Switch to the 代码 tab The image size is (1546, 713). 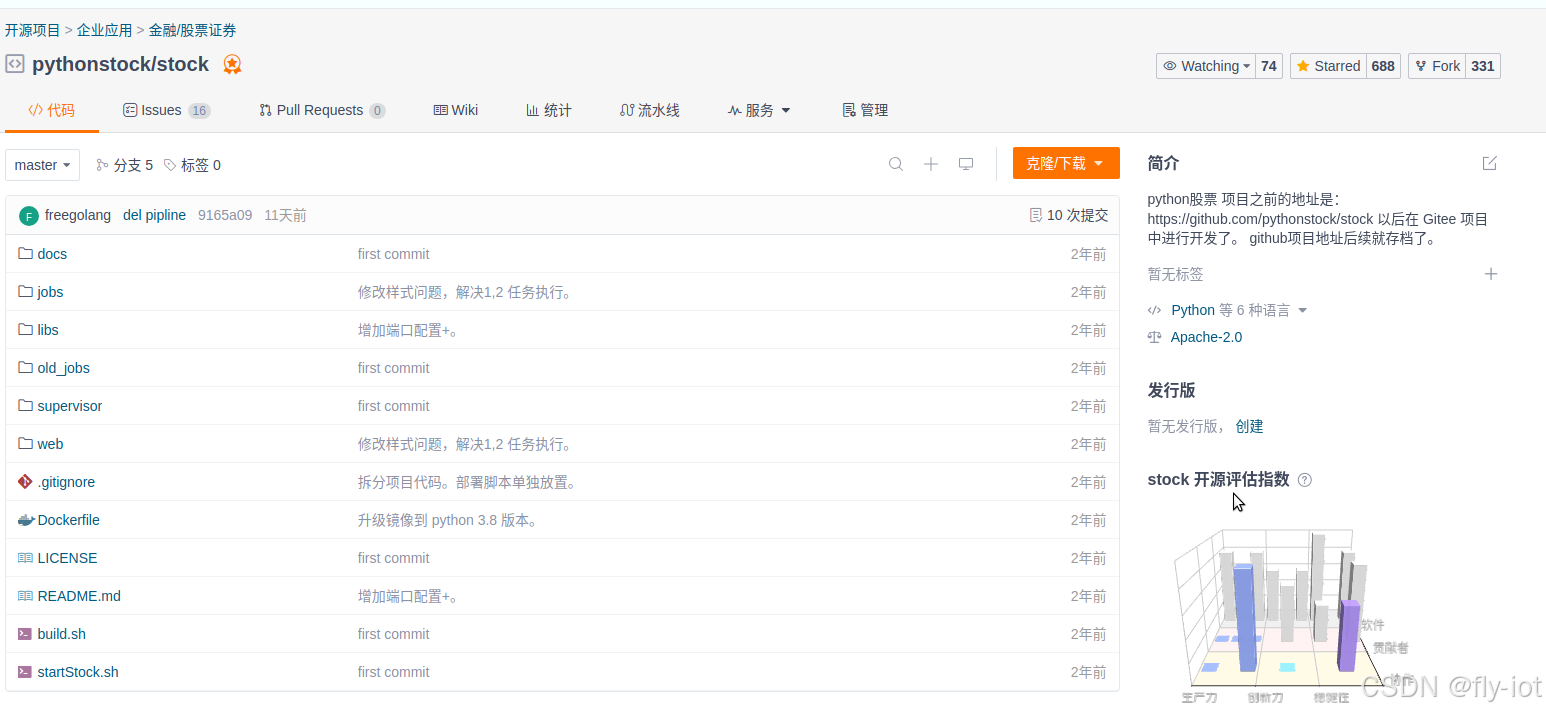pyautogui.click(x=52, y=110)
